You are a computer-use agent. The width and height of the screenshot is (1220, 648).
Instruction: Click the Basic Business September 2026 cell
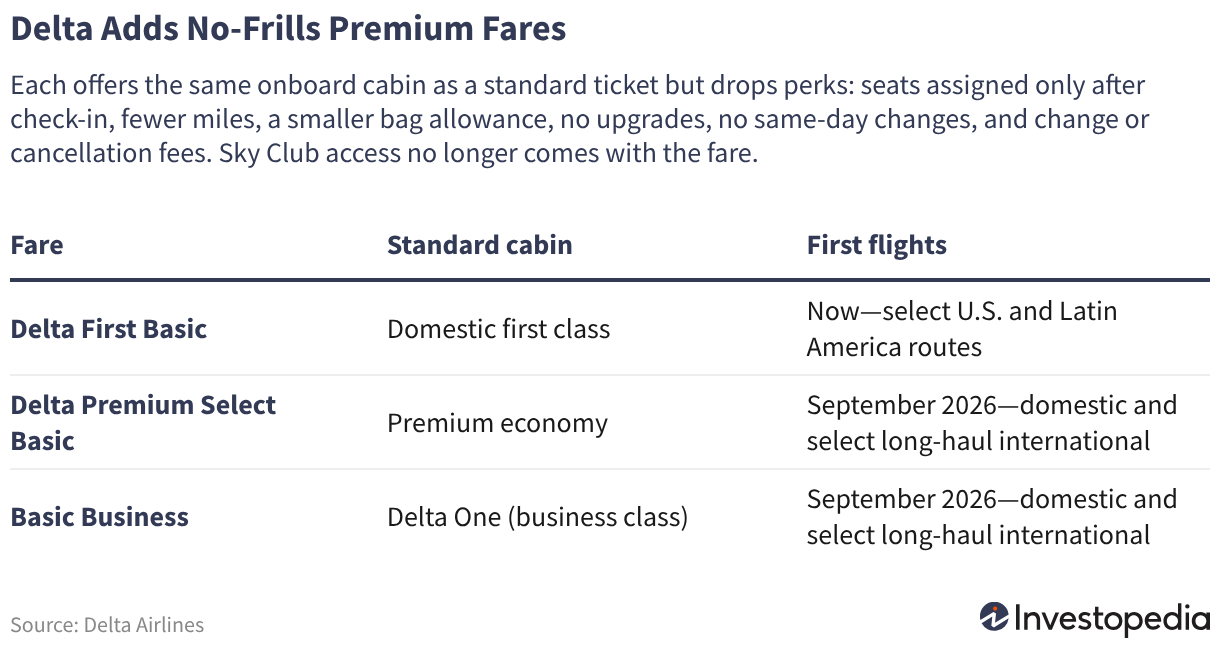992,517
